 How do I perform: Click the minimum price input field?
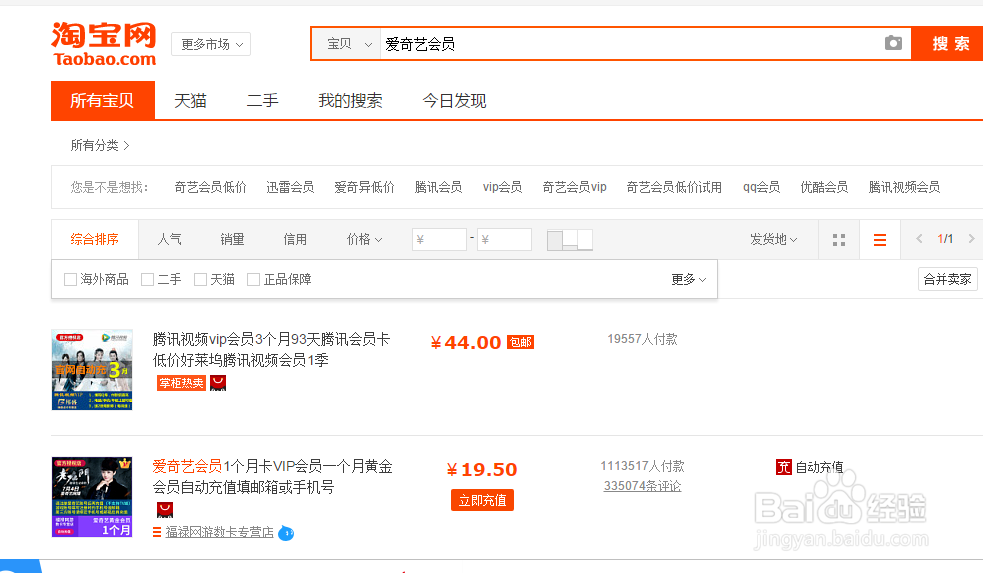point(439,239)
